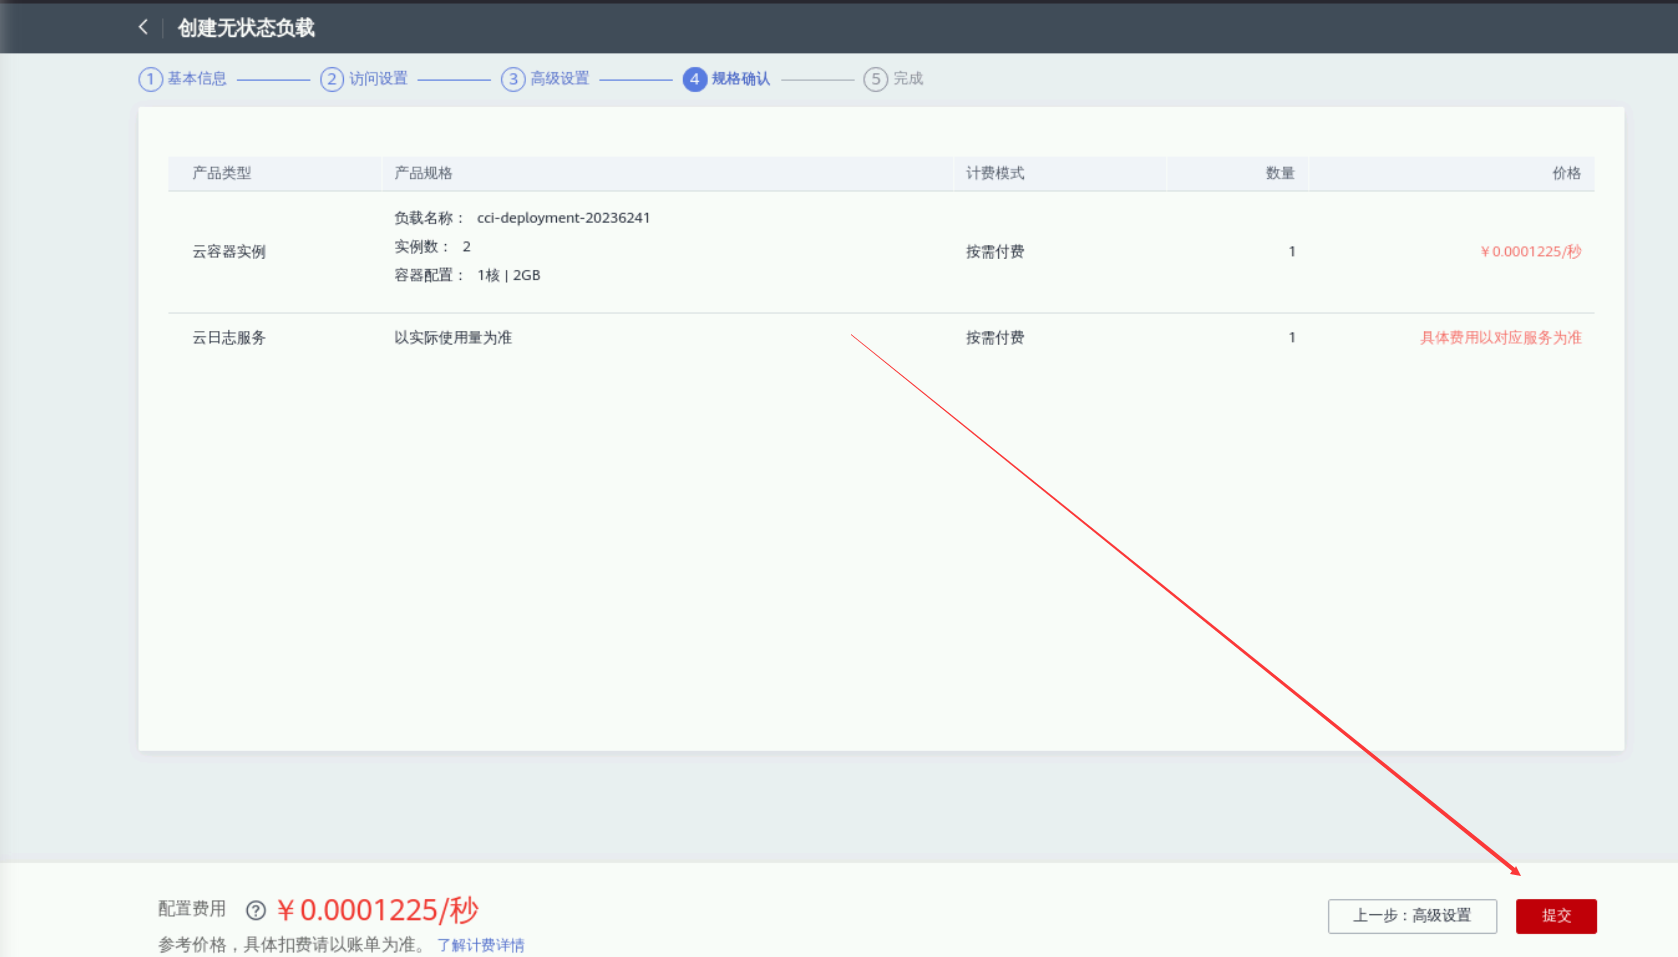Viewport: 1678px width, 957px height.
Task: Click price ¥0.0001225/秒 in 云容器实例 row
Action: click(1531, 252)
